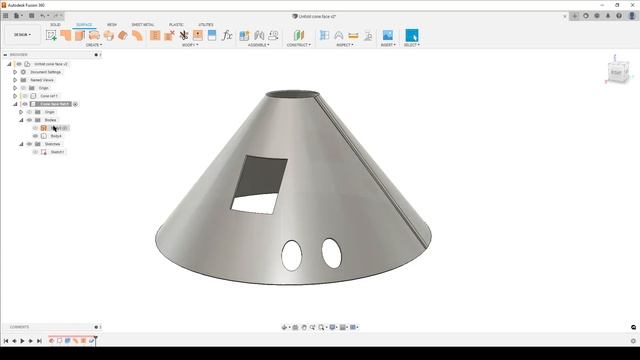The width and height of the screenshot is (640, 360).
Task: Click the New Component icon in Assemble
Action: 244,35
